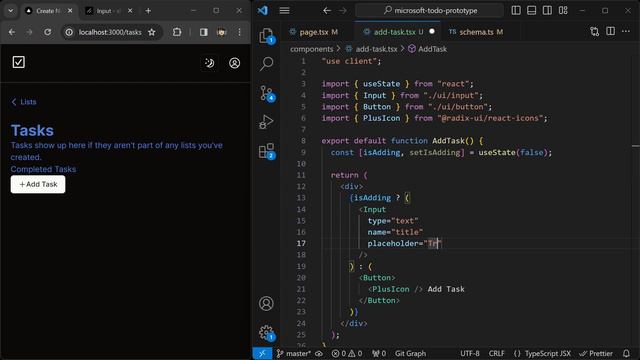The image size is (640, 360).
Task: Open editor More Actions menu
Action: tap(626, 31)
